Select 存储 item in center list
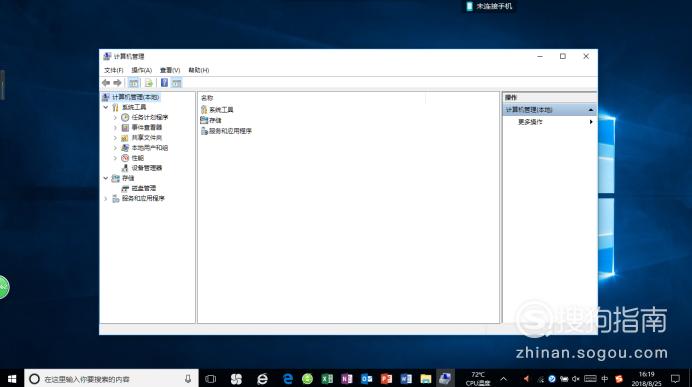 point(211,120)
